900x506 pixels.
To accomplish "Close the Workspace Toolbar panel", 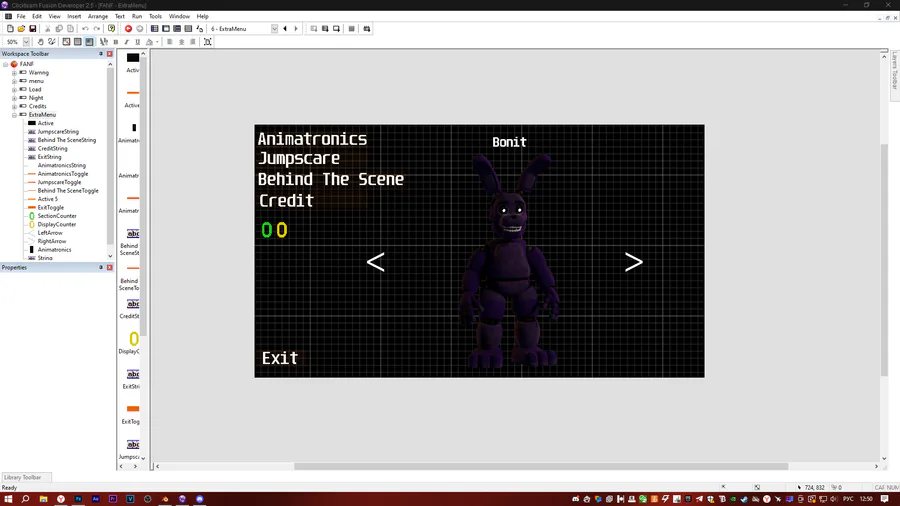I will 110,54.
